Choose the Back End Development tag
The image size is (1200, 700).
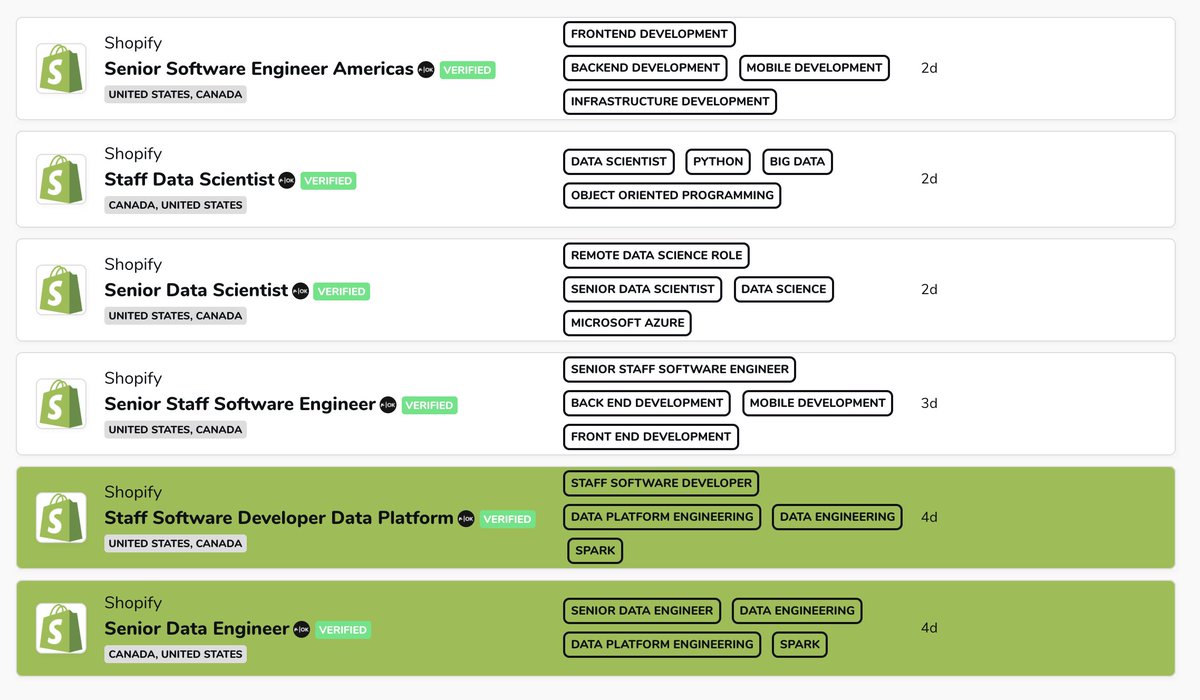647,403
